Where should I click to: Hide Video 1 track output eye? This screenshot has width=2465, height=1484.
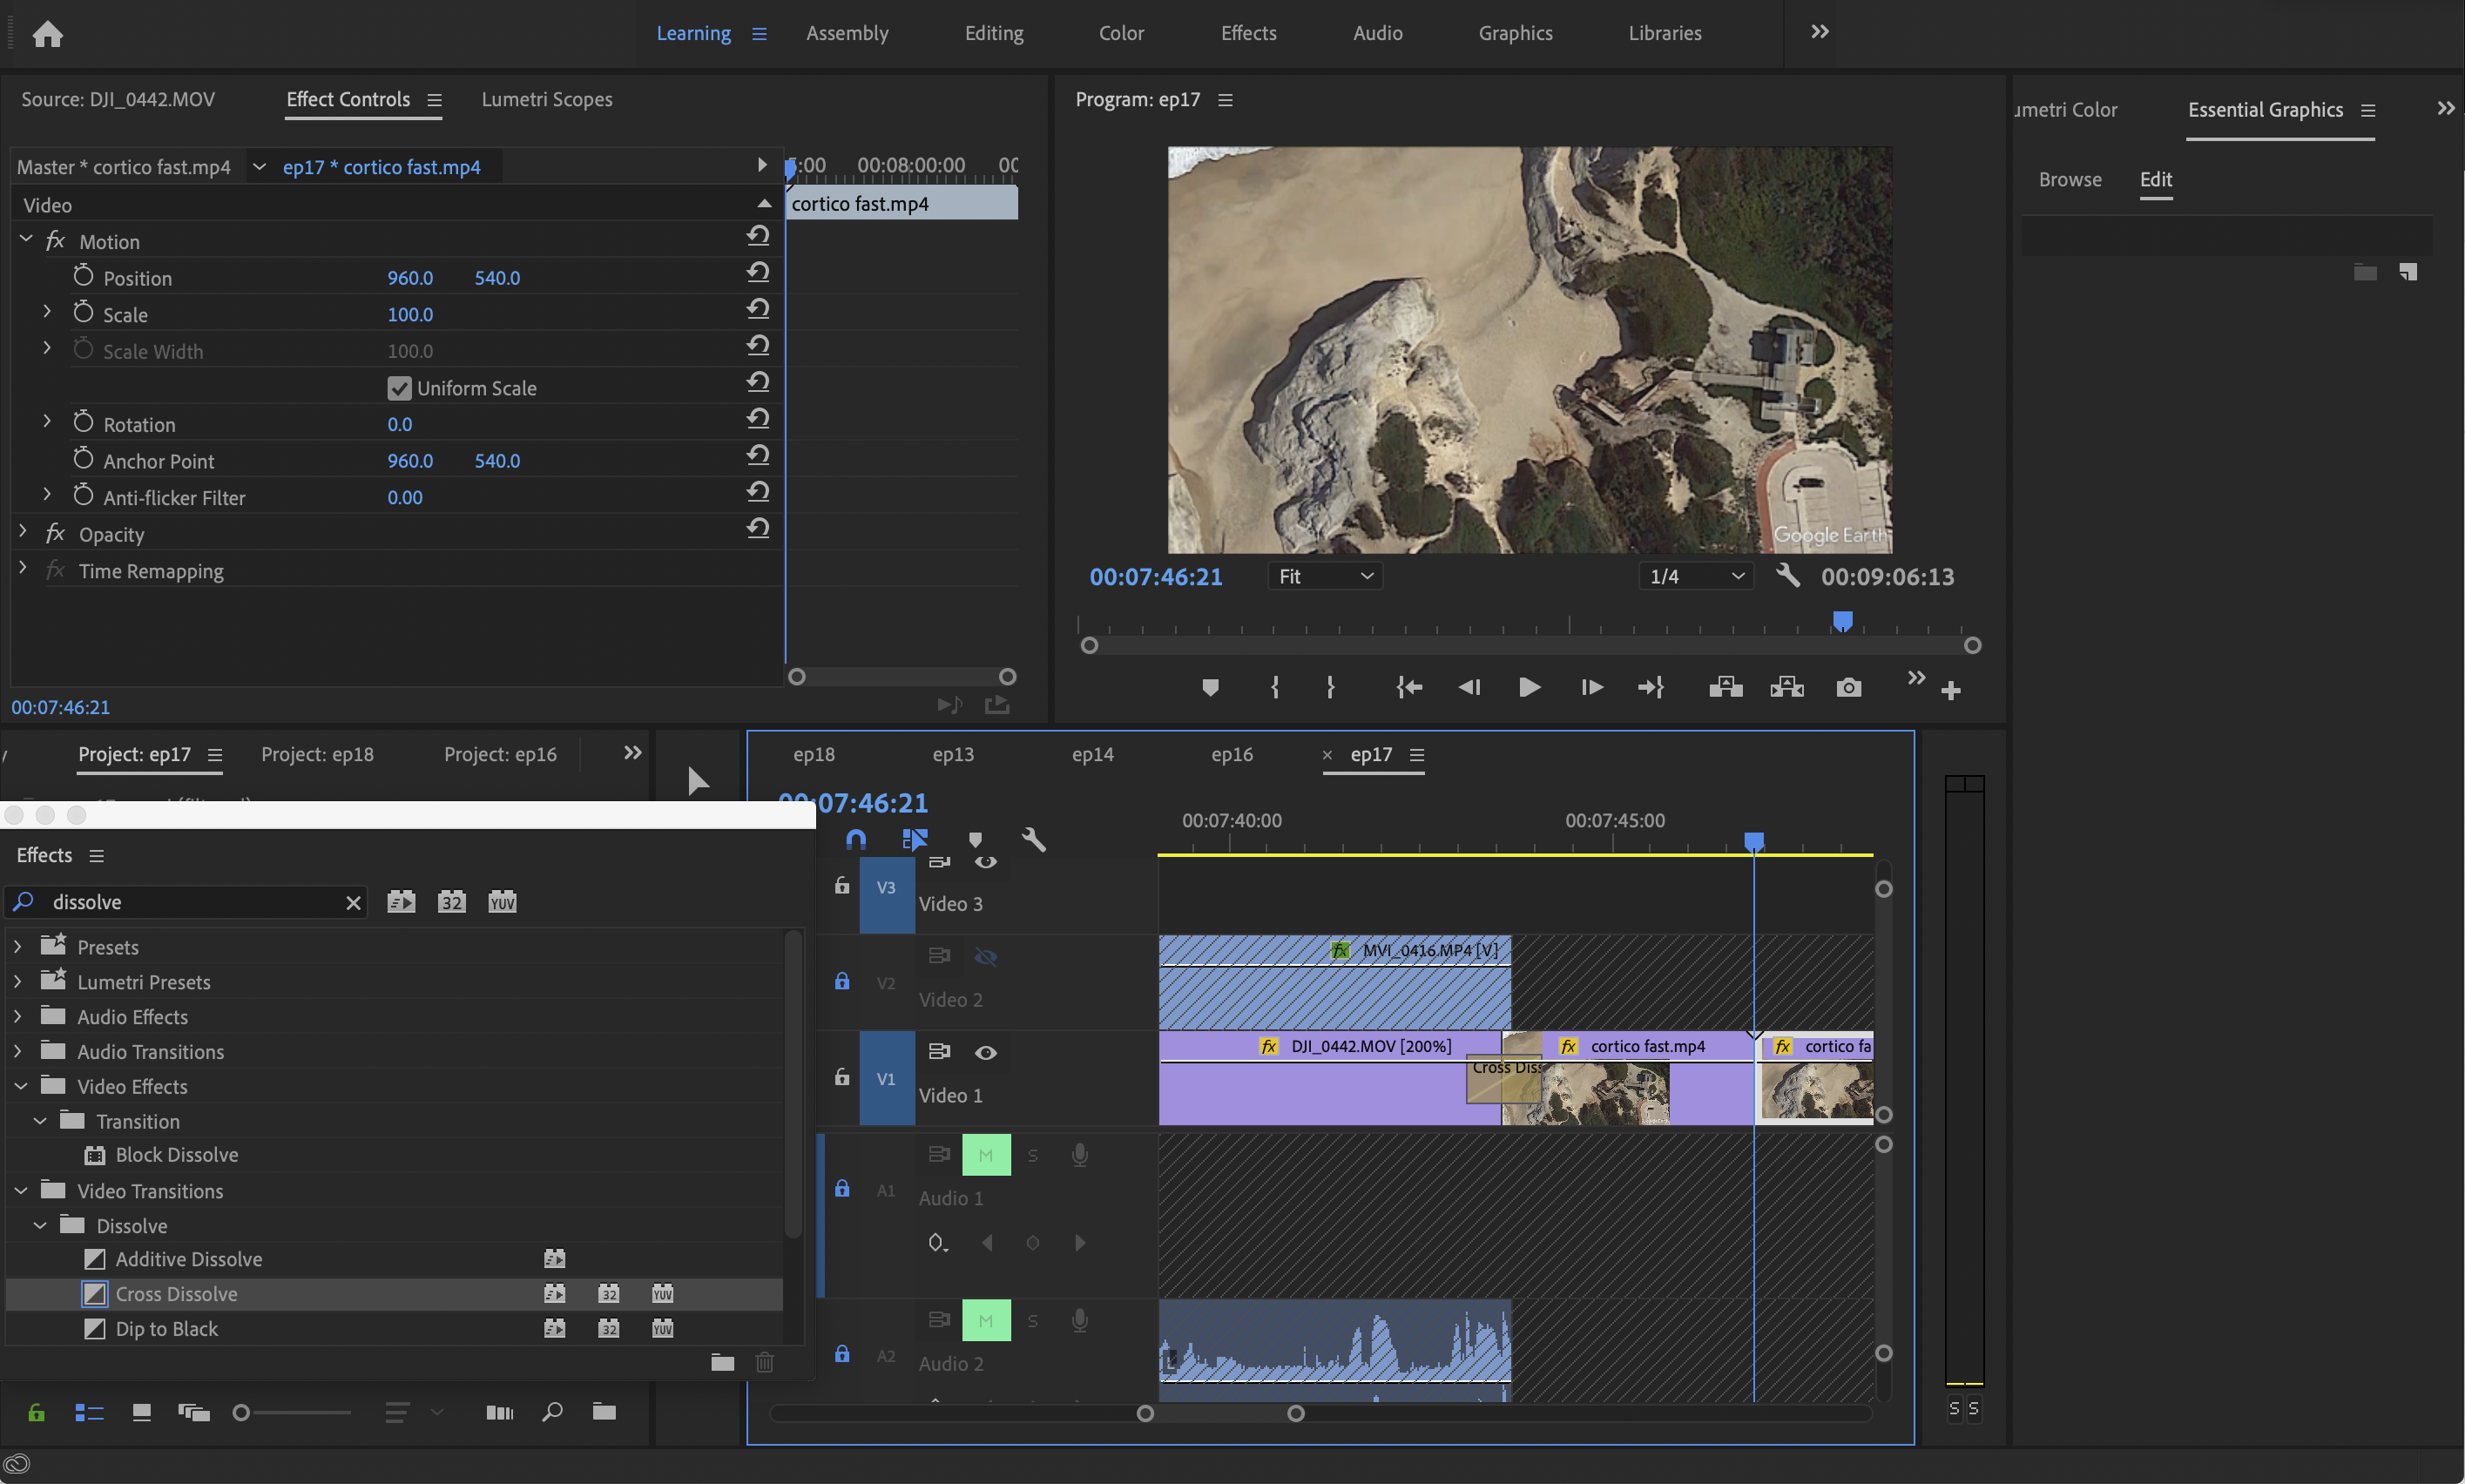[x=986, y=1052]
